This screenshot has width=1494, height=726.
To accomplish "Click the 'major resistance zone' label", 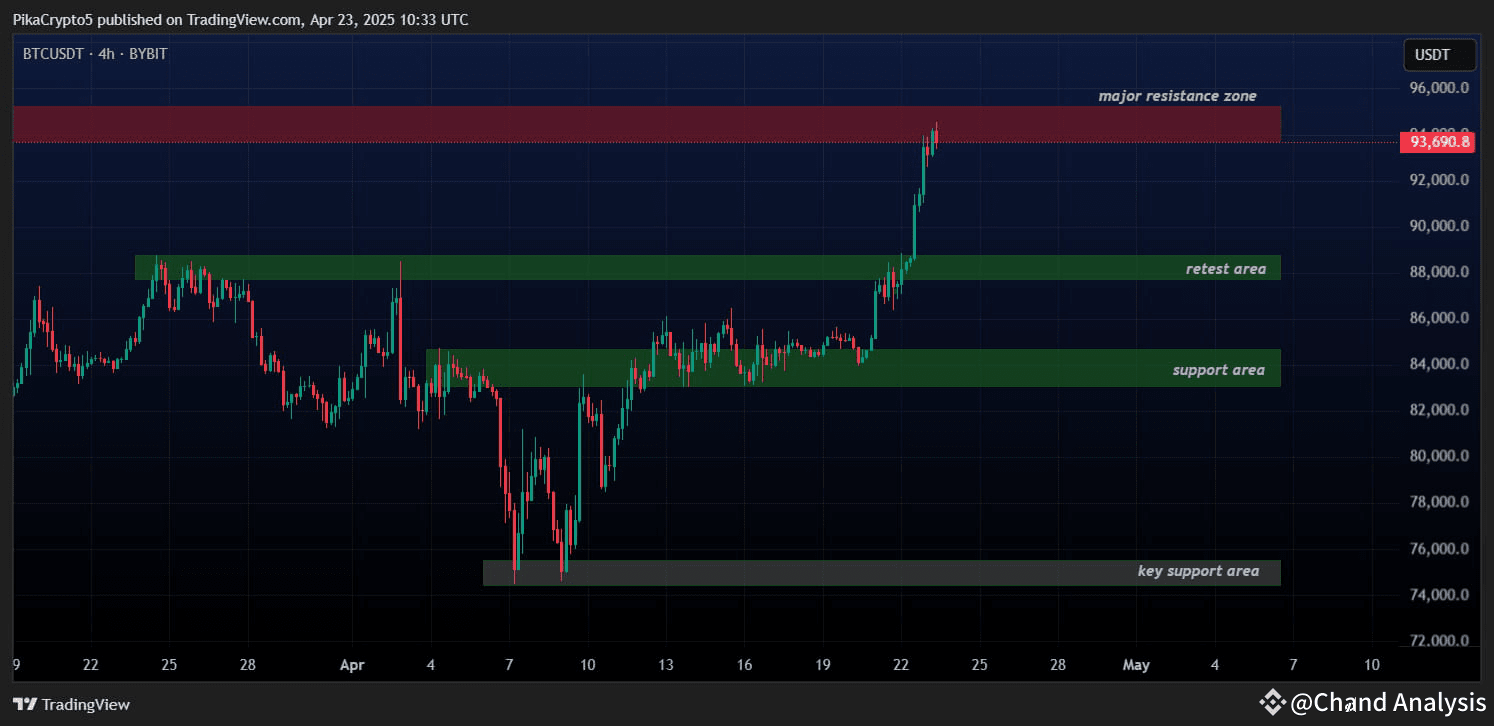I will 1177,96.
